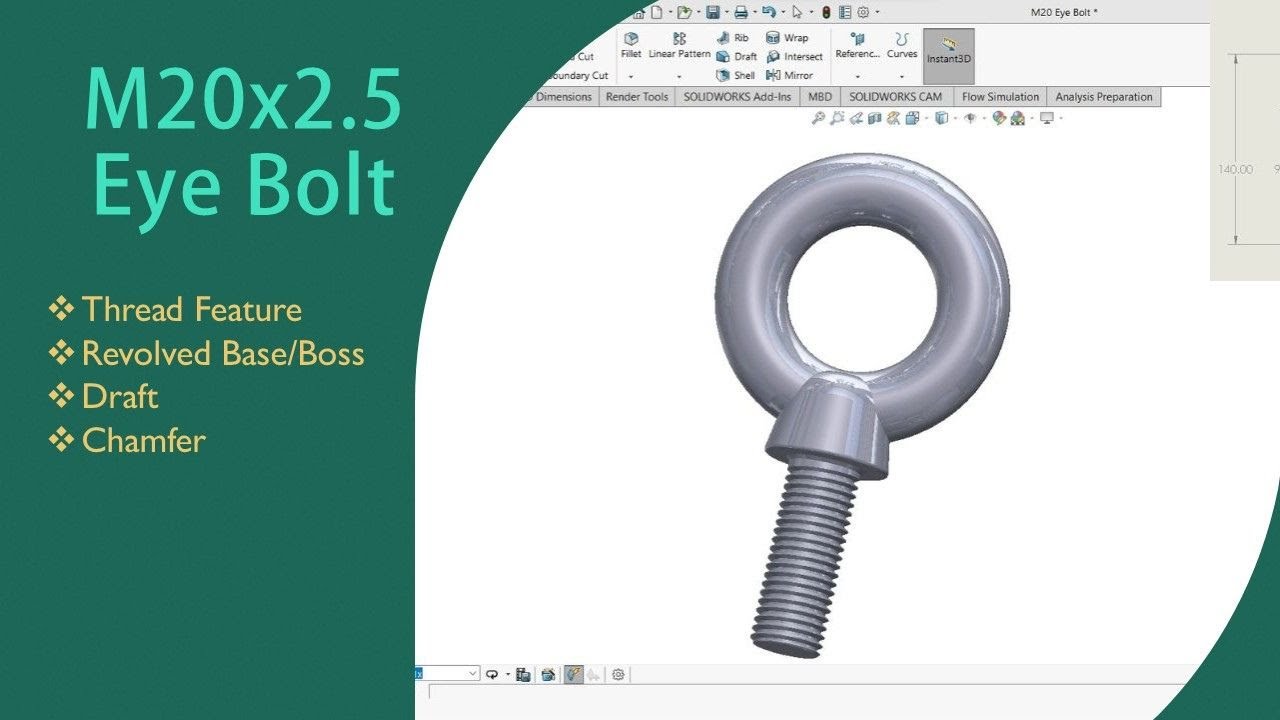Expand the Save dropdown arrow
1280x720 pixels.
click(x=727, y=12)
